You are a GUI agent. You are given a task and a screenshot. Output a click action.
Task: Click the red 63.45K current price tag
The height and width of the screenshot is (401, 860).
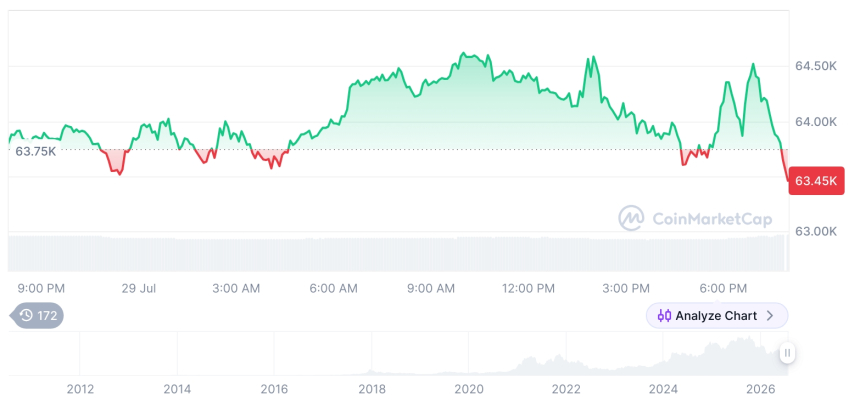816,181
